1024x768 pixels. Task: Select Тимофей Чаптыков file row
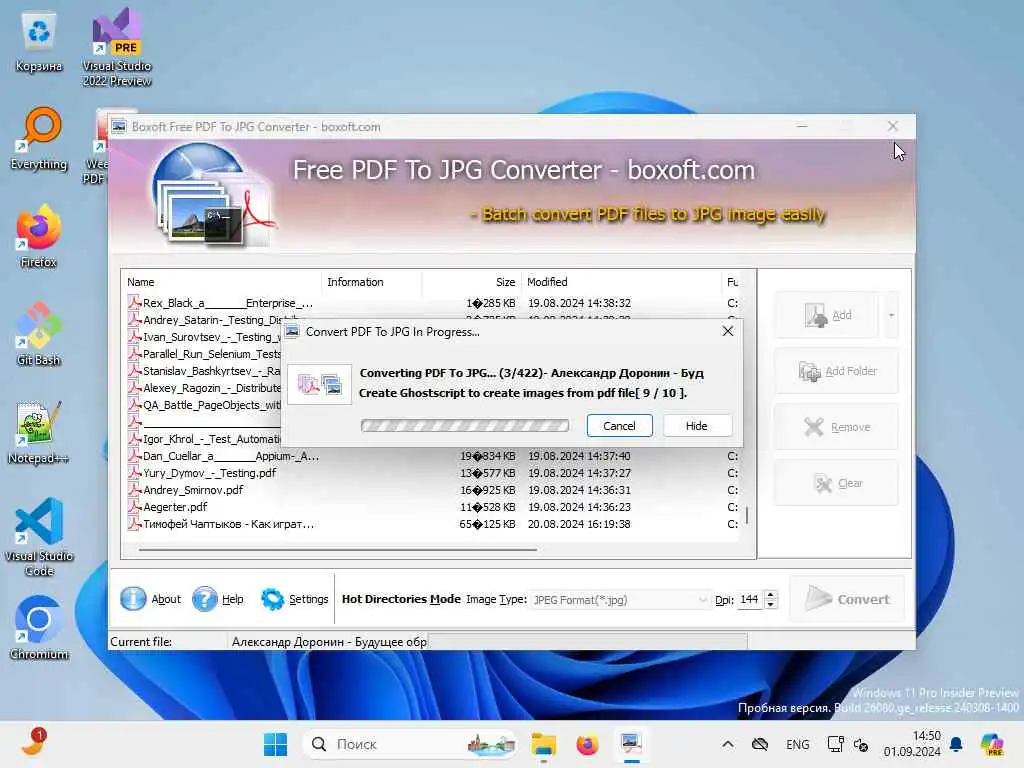[432, 524]
